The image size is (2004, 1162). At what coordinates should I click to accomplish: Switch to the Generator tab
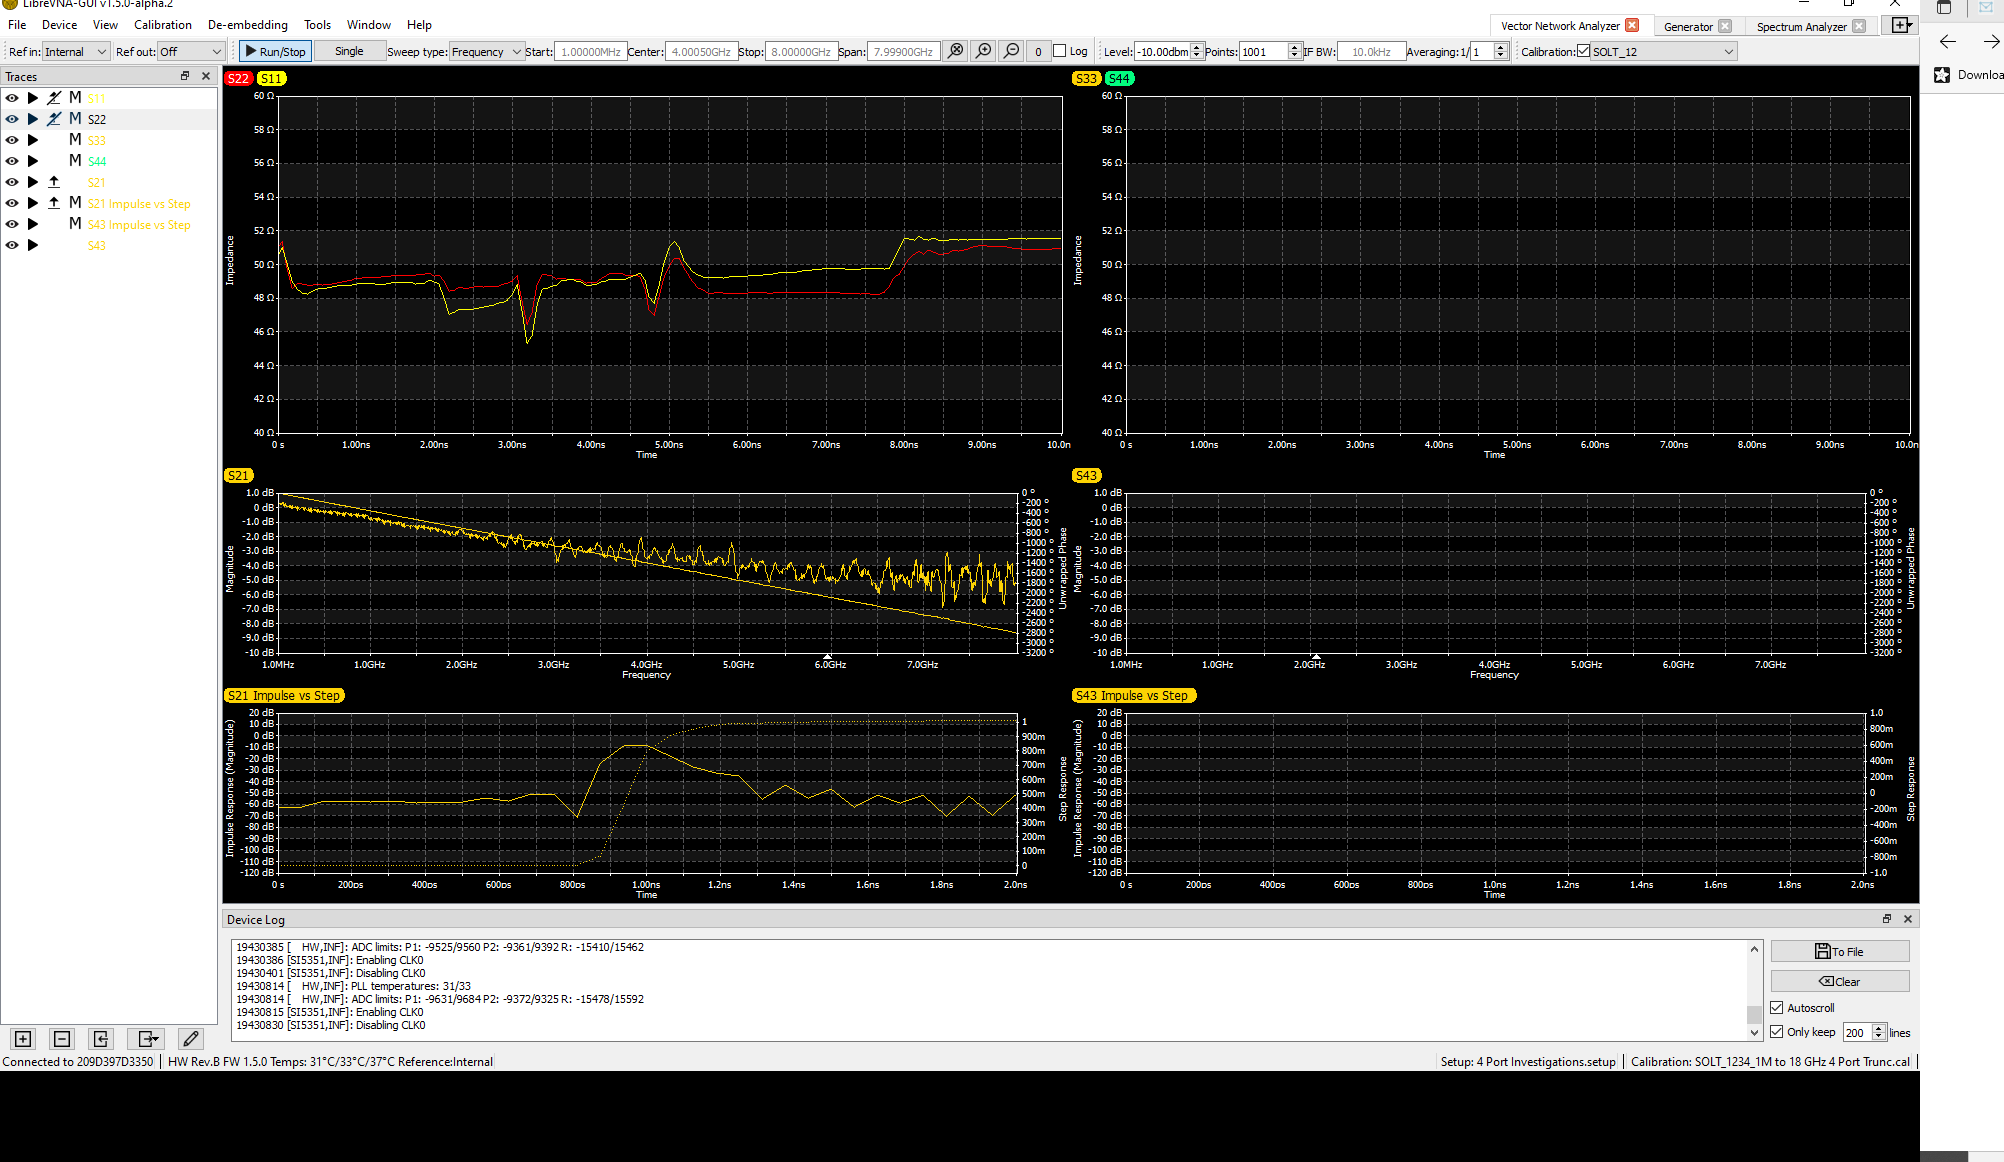[x=1692, y=26]
